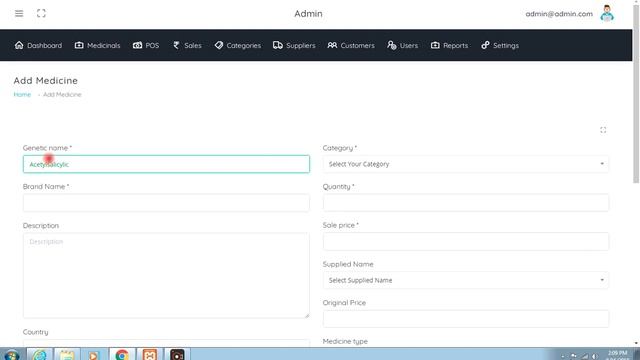Expand the form card to fullscreen
The height and width of the screenshot is (360, 640).
point(603,130)
